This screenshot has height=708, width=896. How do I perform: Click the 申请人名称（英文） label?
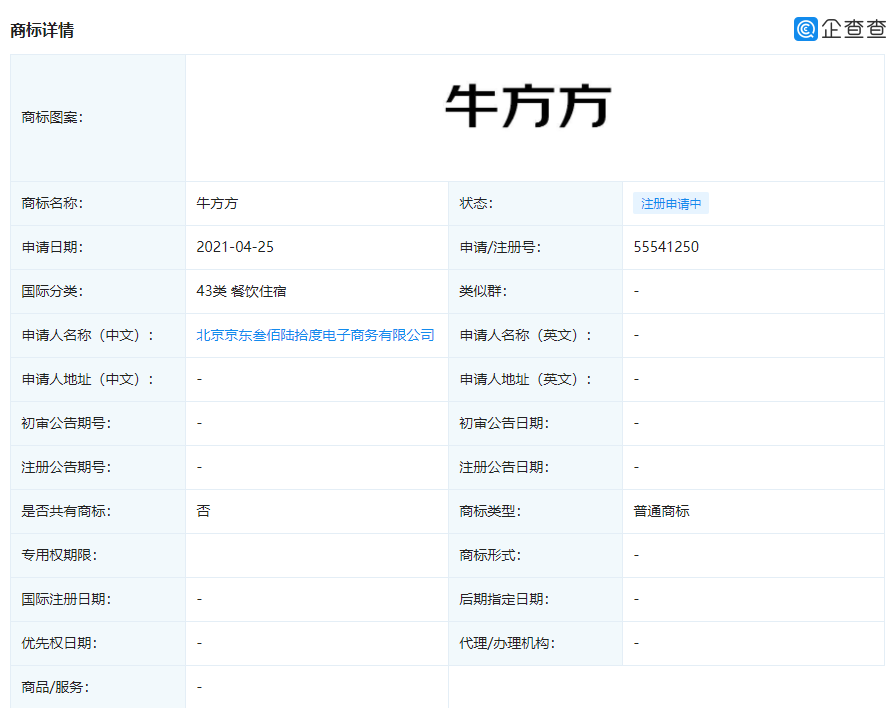[x=526, y=335]
